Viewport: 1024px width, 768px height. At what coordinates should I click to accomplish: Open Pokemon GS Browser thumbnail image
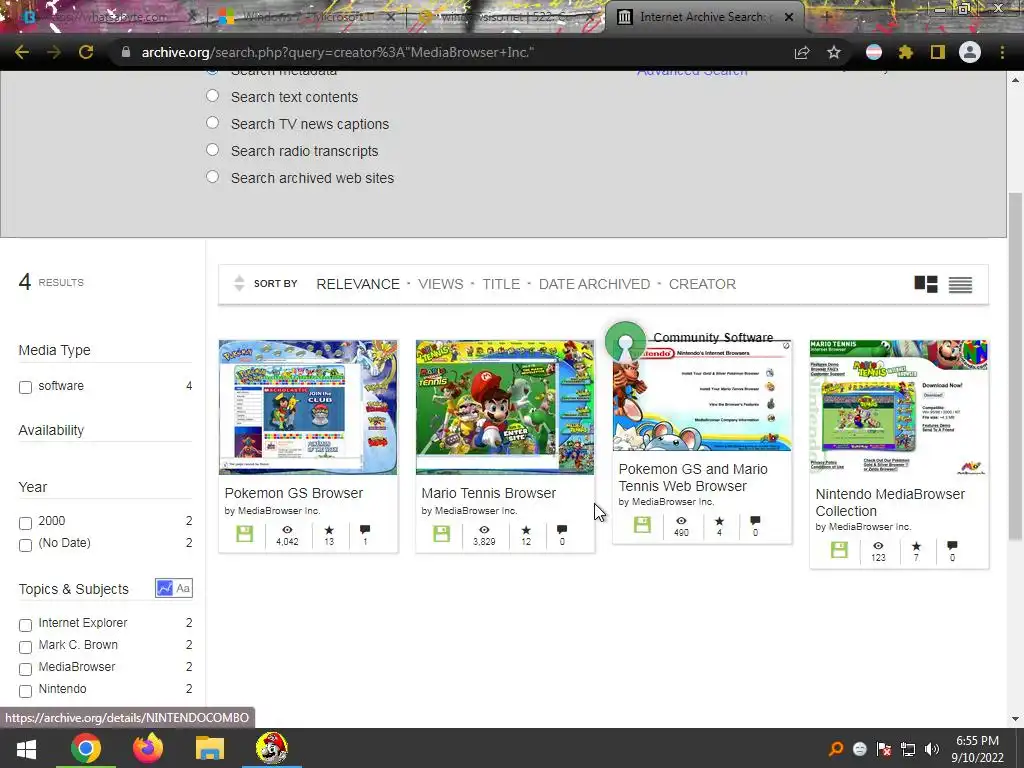308,407
